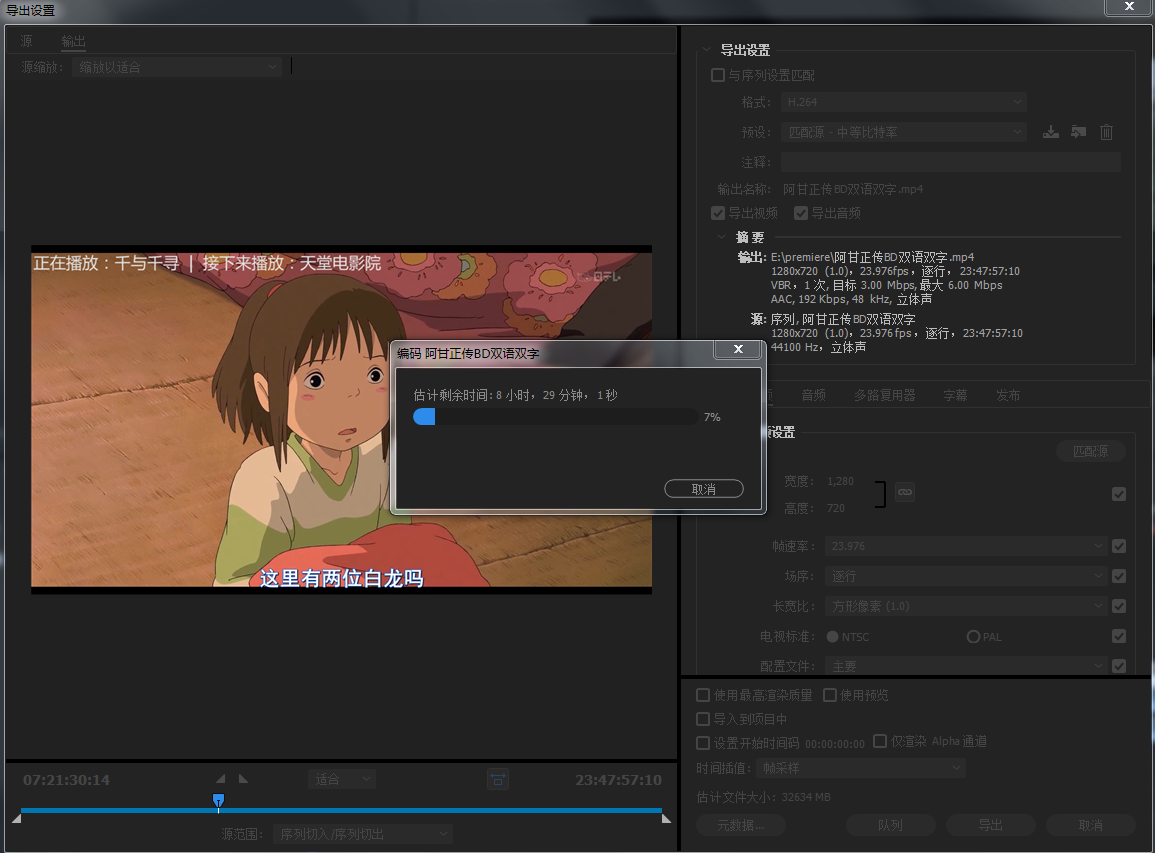This screenshot has width=1155, height=853.
Task: Click the delete preset trash icon
Action: point(1106,132)
